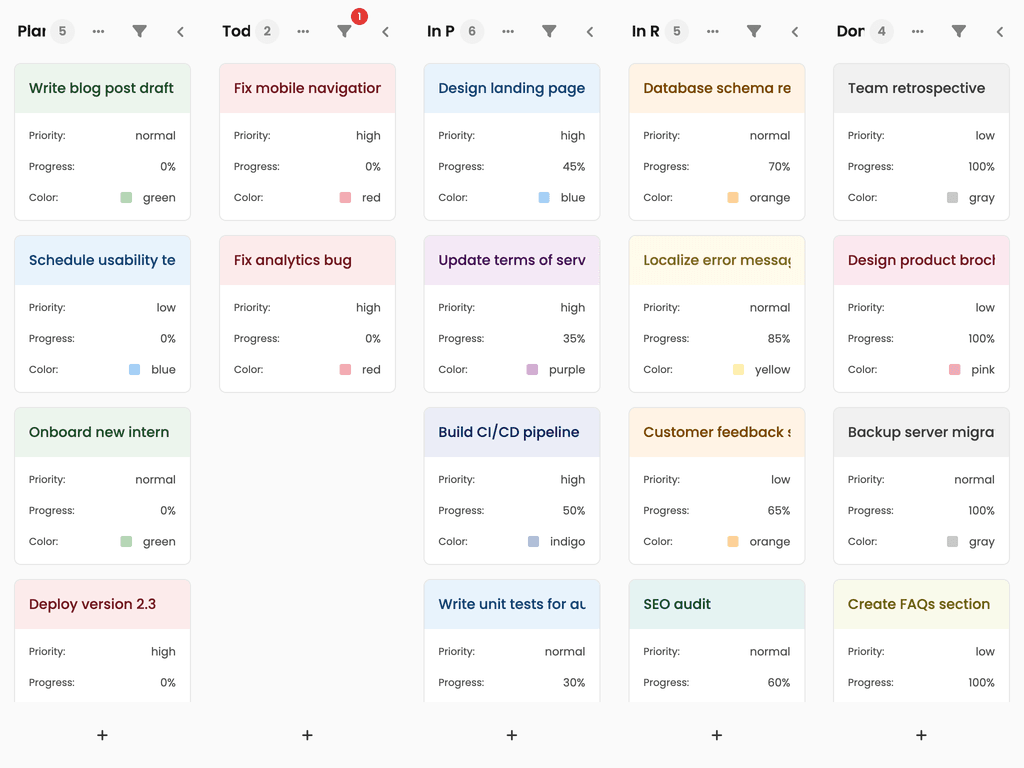Collapse the In P column
The height and width of the screenshot is (768, 1024).
[590, 31]
